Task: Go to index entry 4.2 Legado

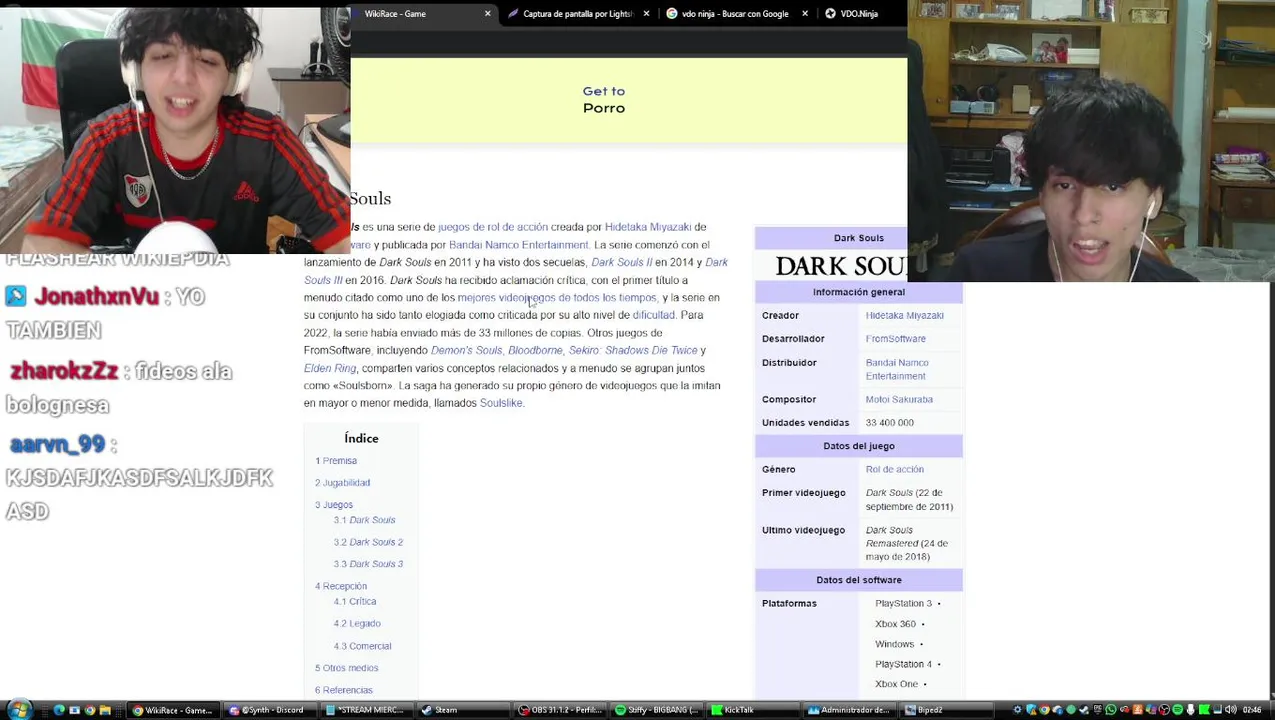Action: point(357,624)
